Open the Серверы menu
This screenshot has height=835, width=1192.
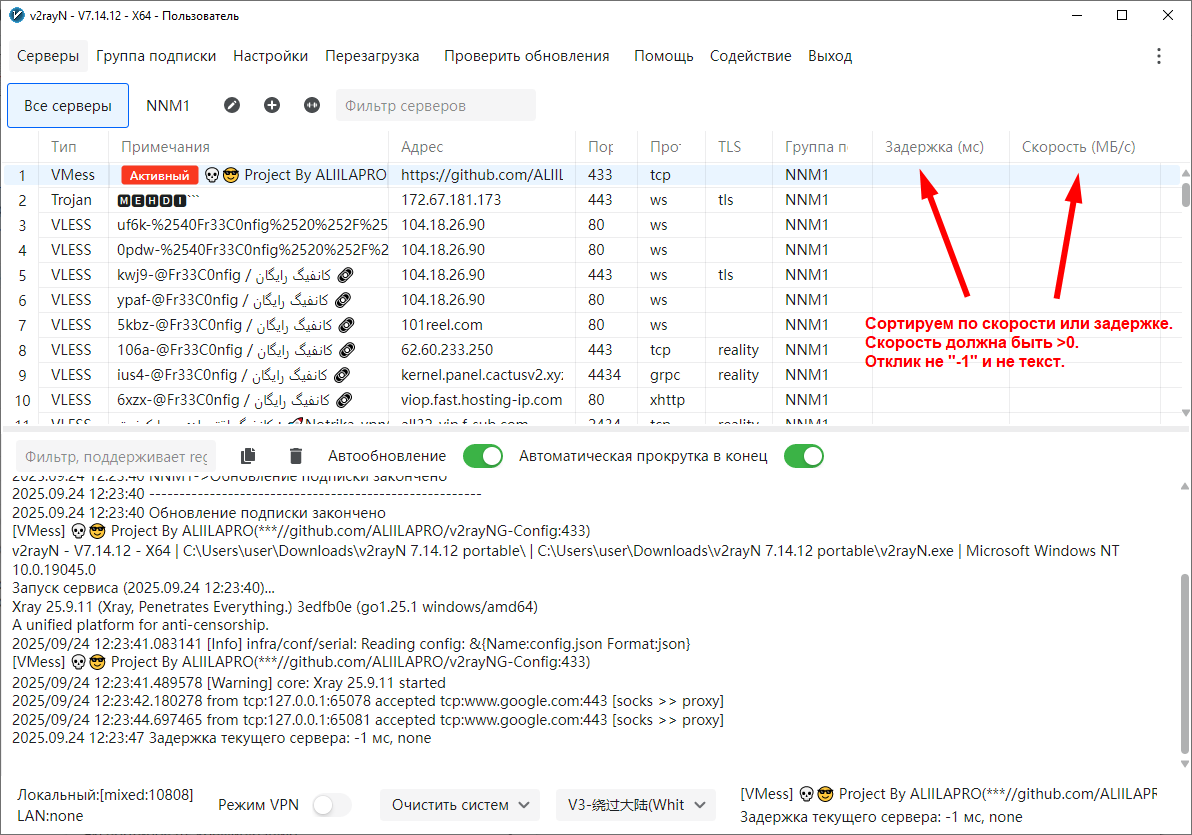coord(48,56)
